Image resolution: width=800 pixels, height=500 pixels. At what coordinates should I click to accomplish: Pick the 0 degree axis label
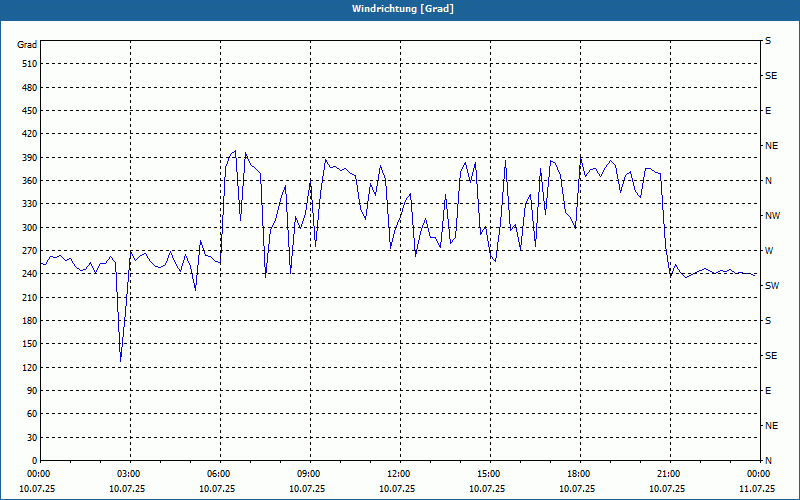pyautogui.click(x=34, y=461)
